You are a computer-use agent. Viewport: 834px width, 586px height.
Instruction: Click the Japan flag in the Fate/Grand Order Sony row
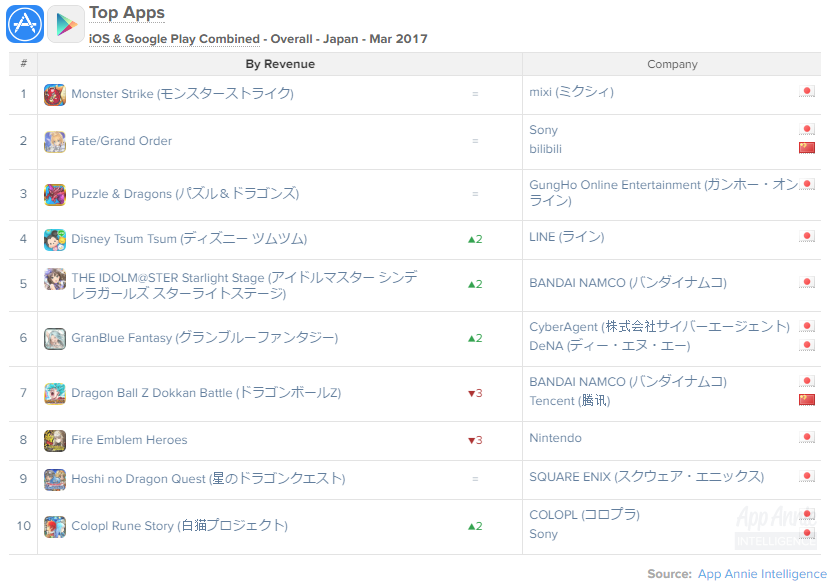click(x=807, y=129)
